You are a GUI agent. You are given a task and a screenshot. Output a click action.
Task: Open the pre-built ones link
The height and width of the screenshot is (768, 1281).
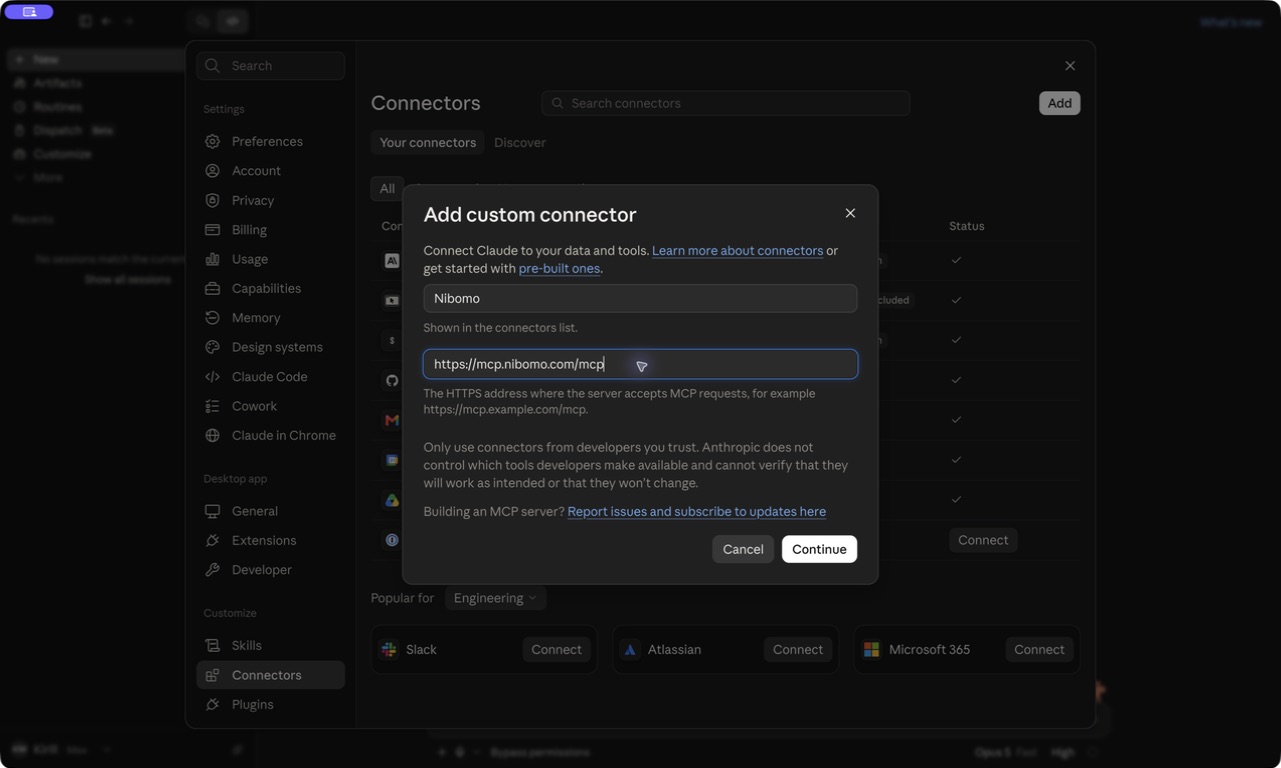pos(559,268)
